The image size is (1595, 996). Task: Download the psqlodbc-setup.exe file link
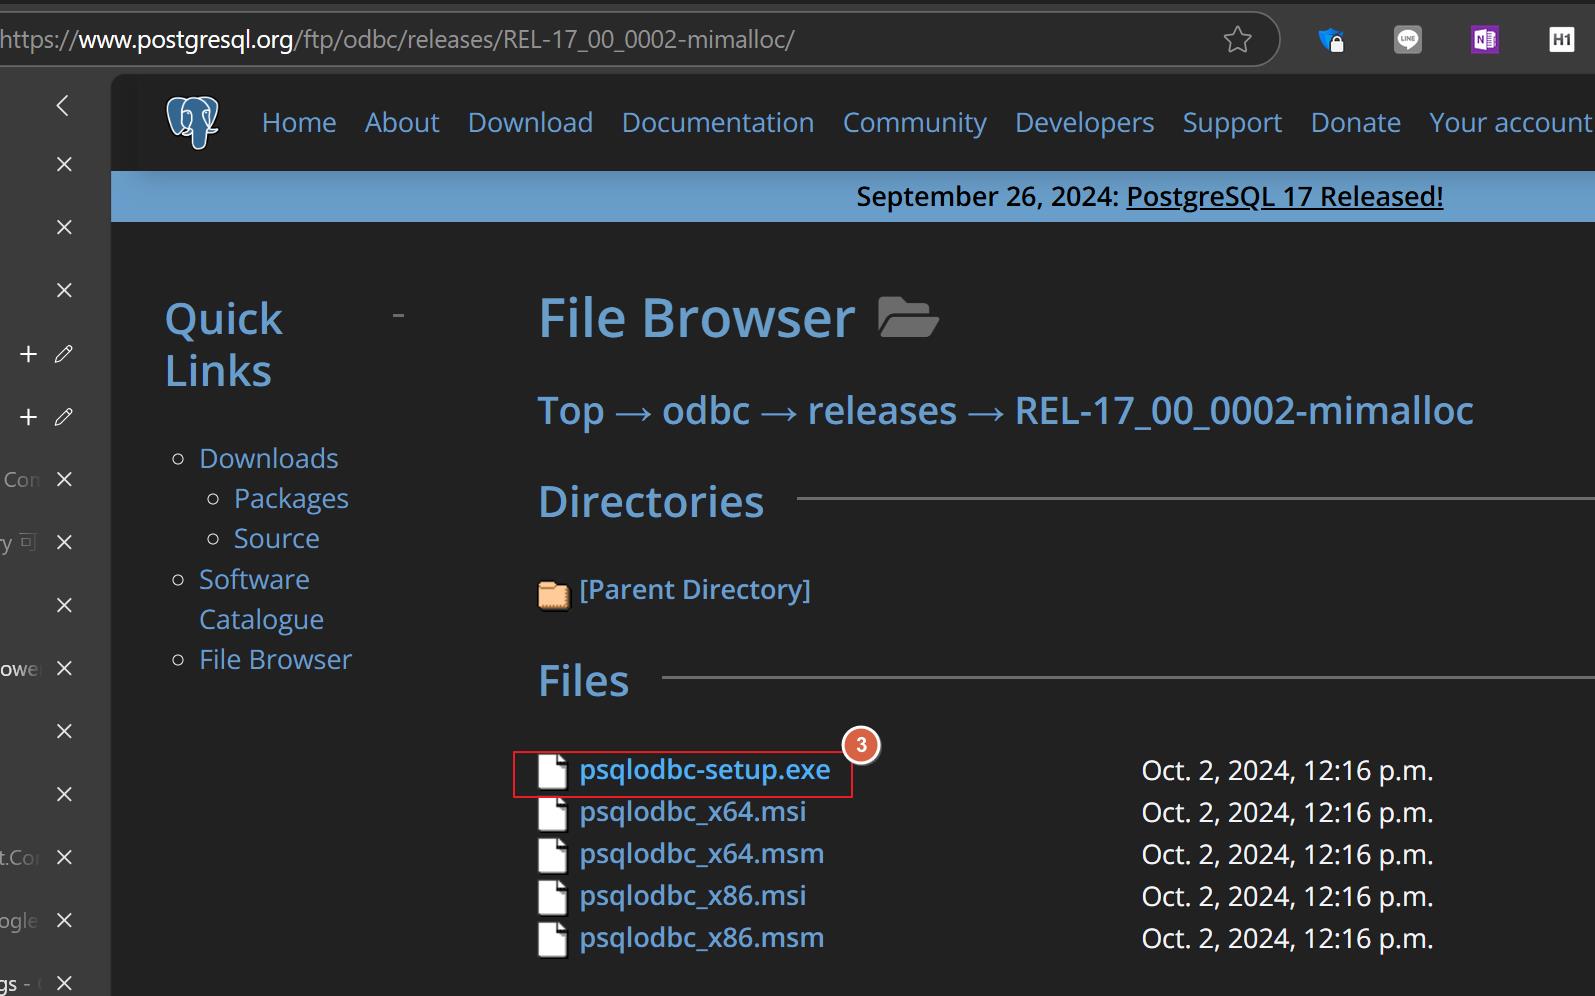[705, 770]
